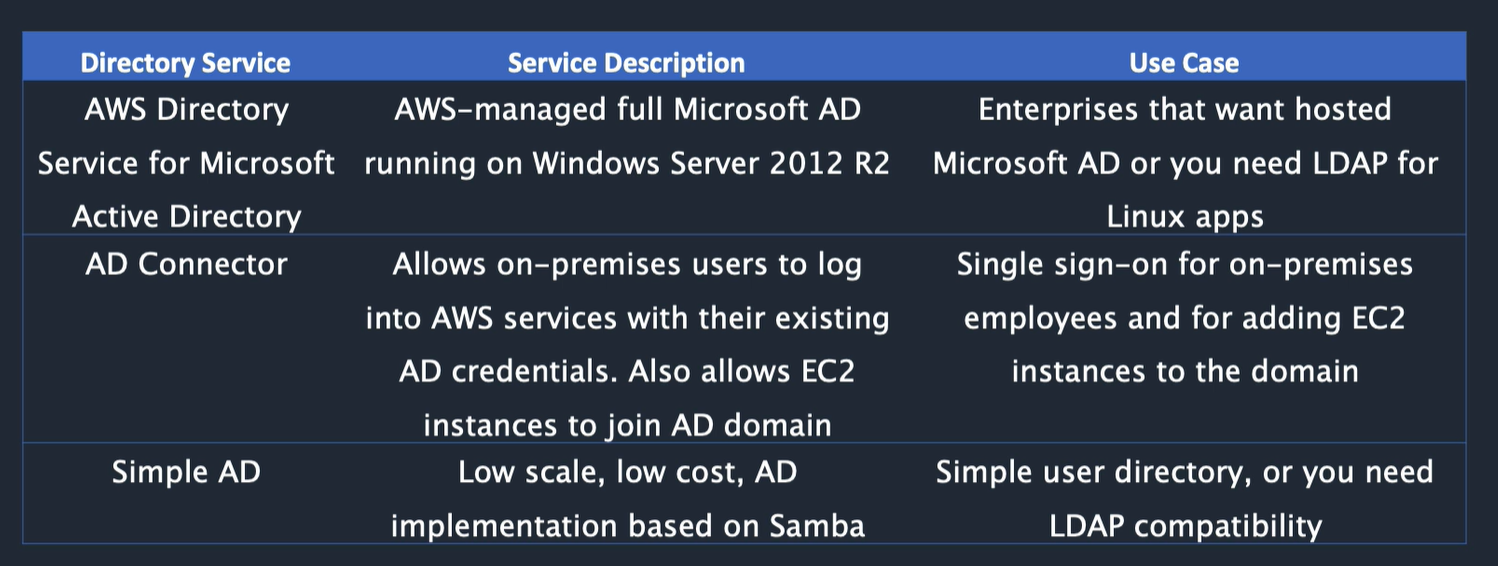Click the instances to the domain text
Viewport: 1498px width, 566px height.
[1185, 371]
